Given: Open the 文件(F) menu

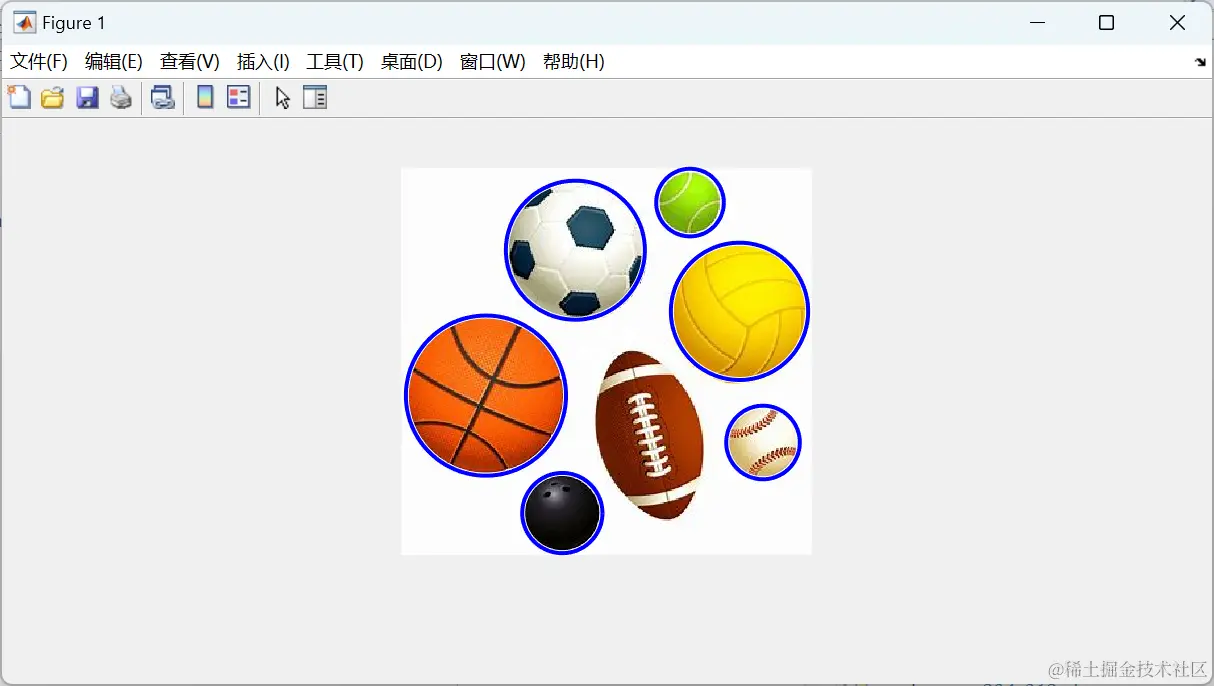Looking at the screenshot, I should (39, 62).
